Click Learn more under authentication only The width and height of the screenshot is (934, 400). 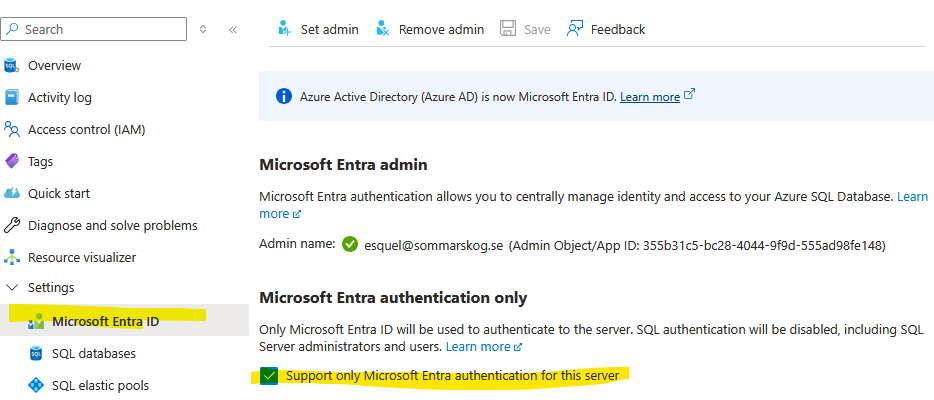[478, 346]
